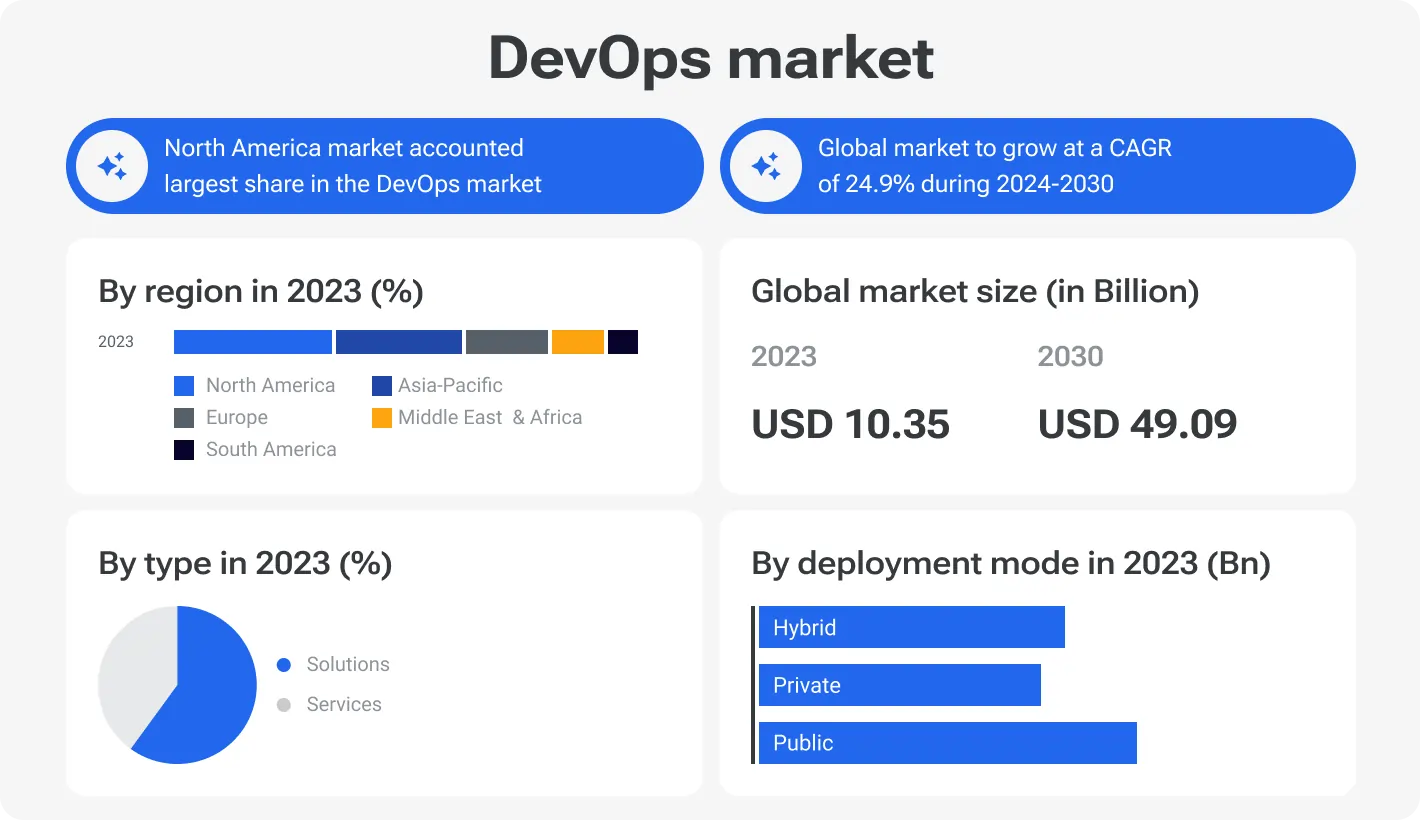Click the Hybrid deployment bar
The width and height of the screenshot is (1420, 820).
click(x=910, y=627)
